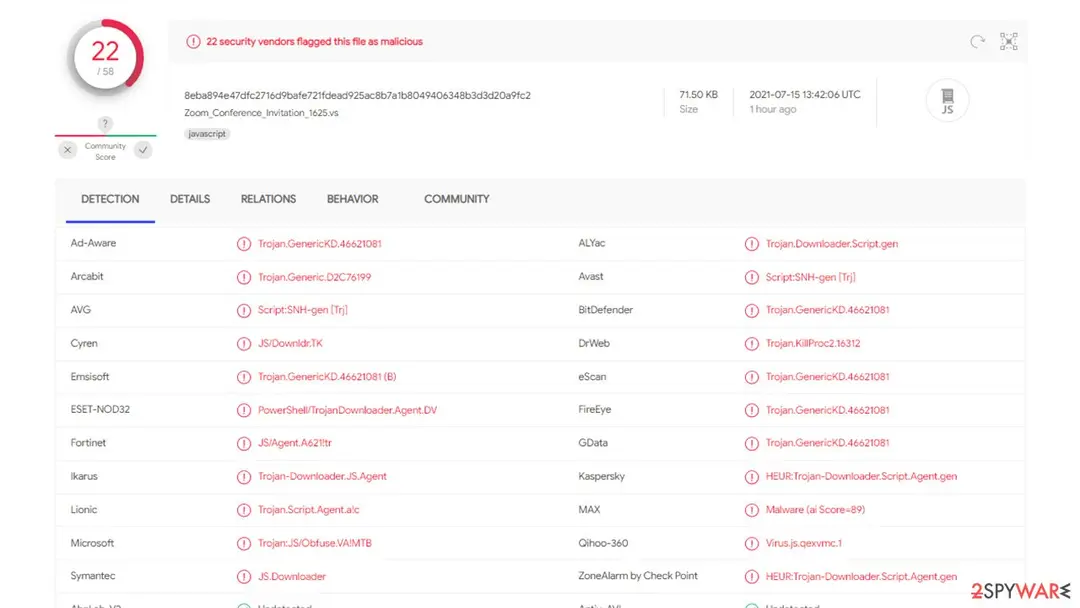Click JS/Downldr.TK detection name
This screenshot has width=1080, height=608.
pos(290,343)
